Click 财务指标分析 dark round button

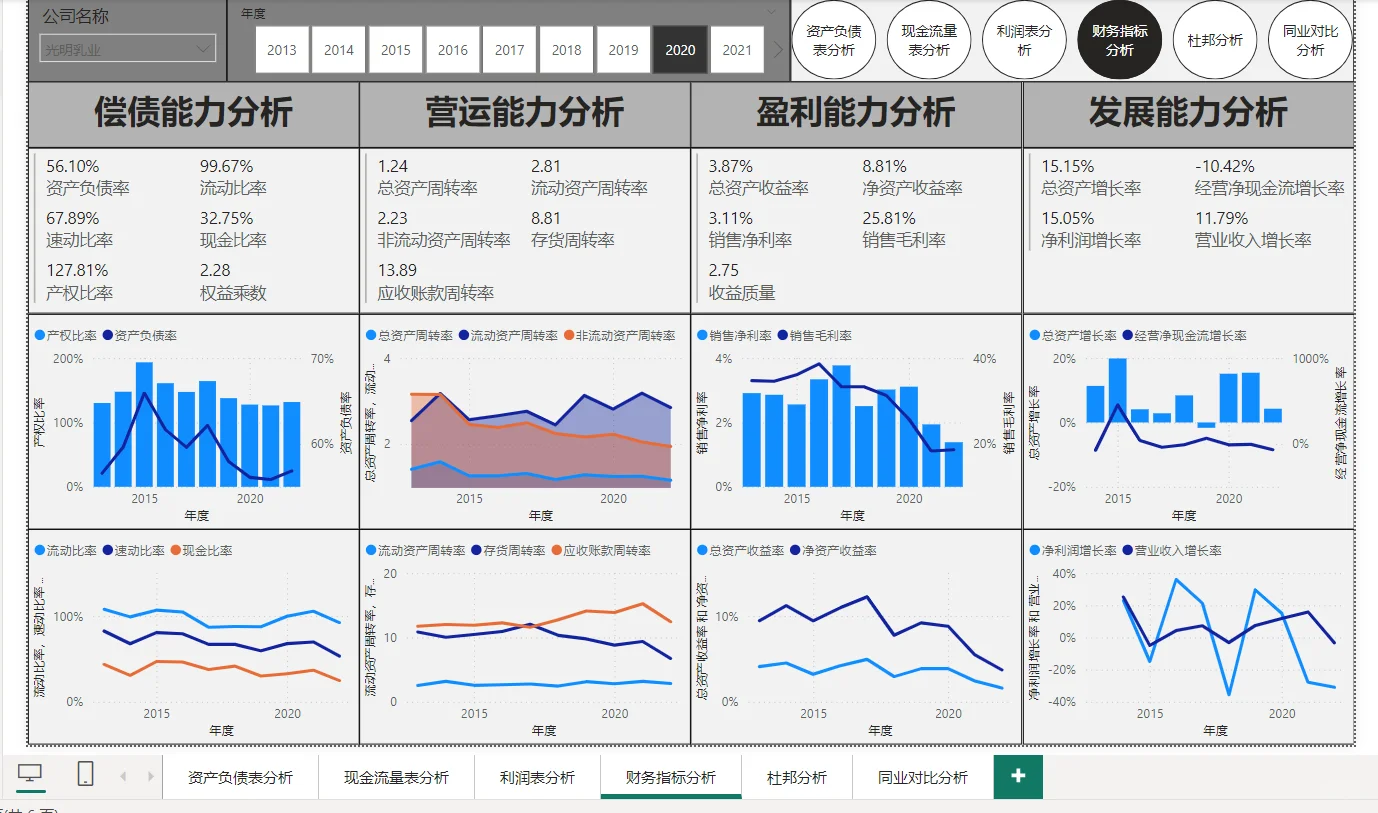(x=1120, y=41)
